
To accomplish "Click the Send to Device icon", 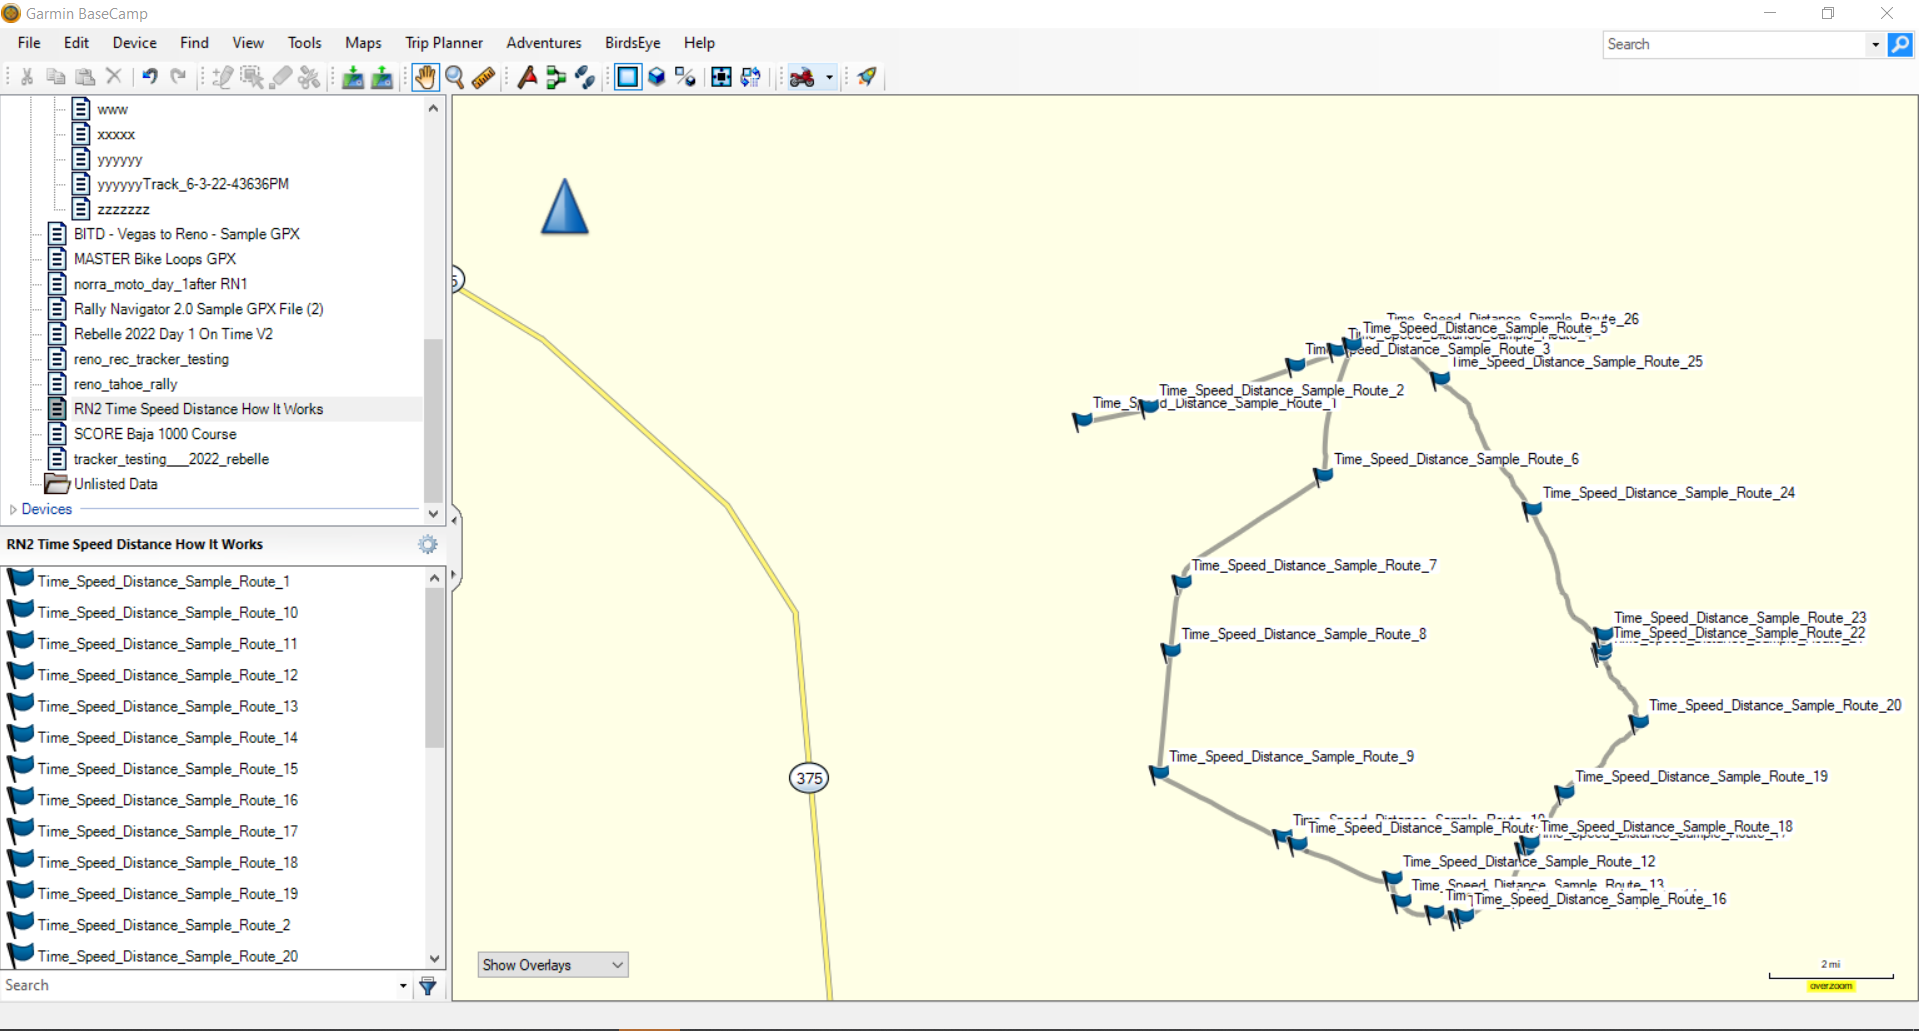I will (352, 77).
